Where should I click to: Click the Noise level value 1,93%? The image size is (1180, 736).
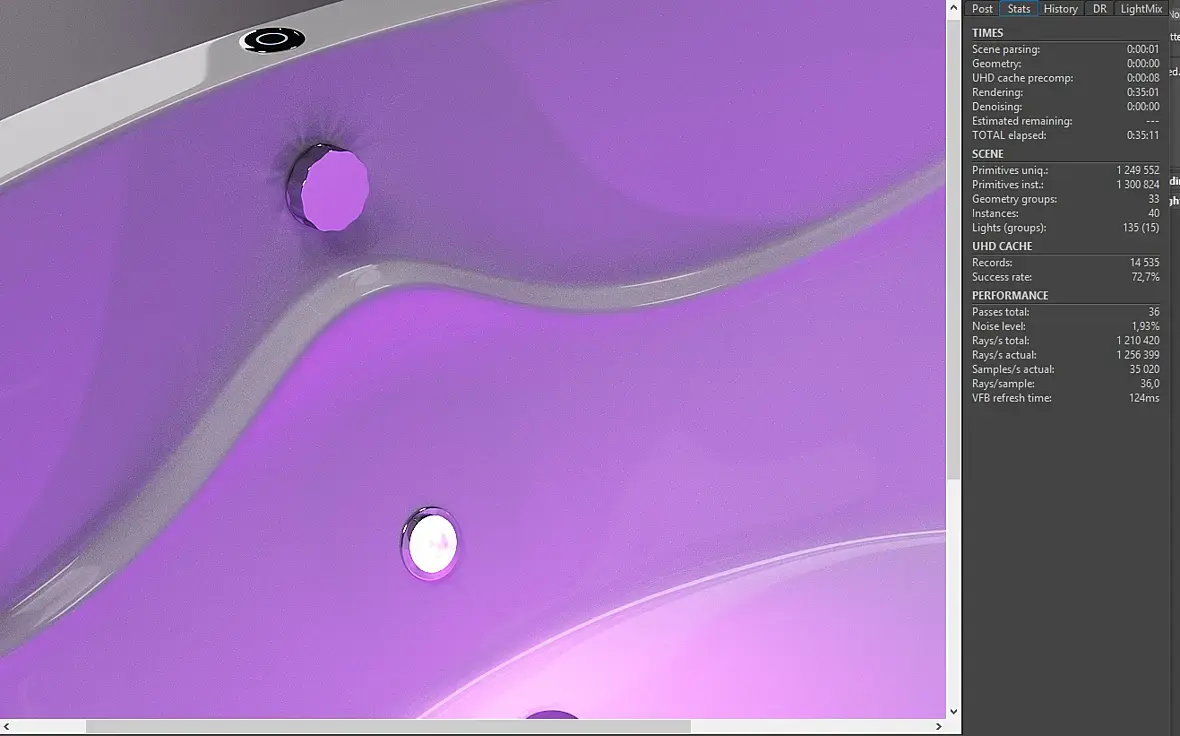pos(1145,327)
